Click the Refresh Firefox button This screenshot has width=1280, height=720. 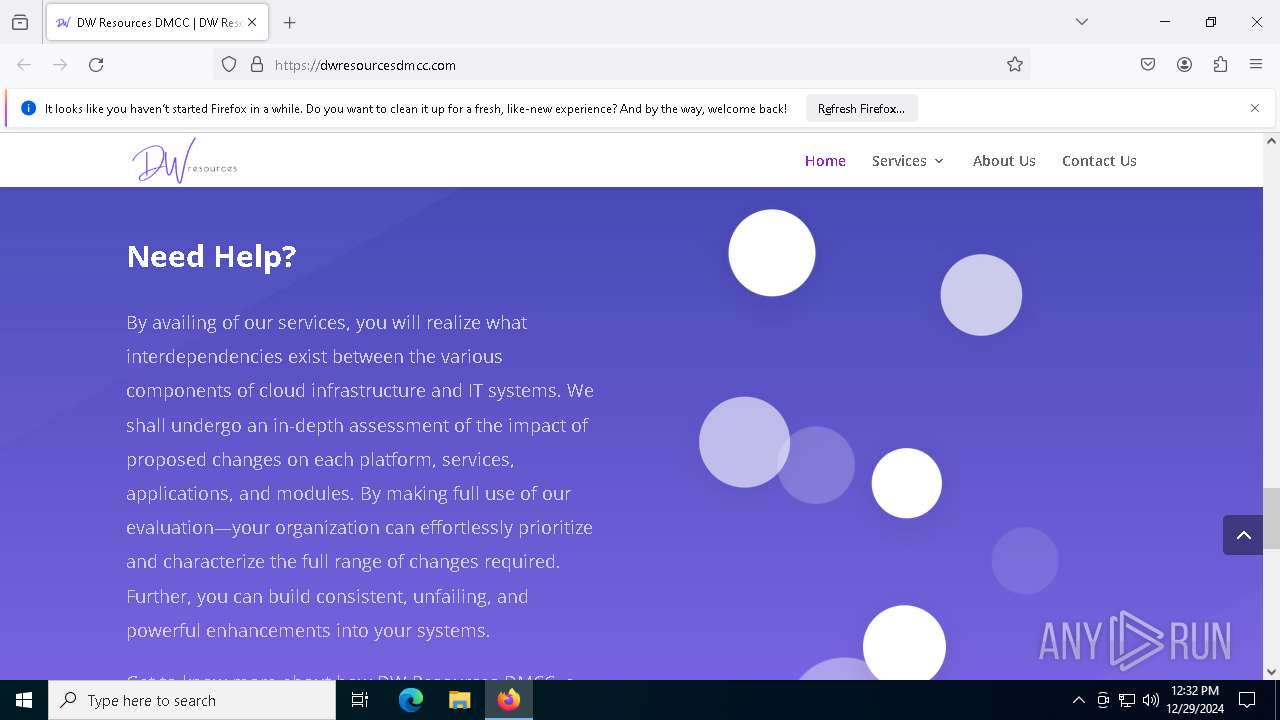pos(861,108)
